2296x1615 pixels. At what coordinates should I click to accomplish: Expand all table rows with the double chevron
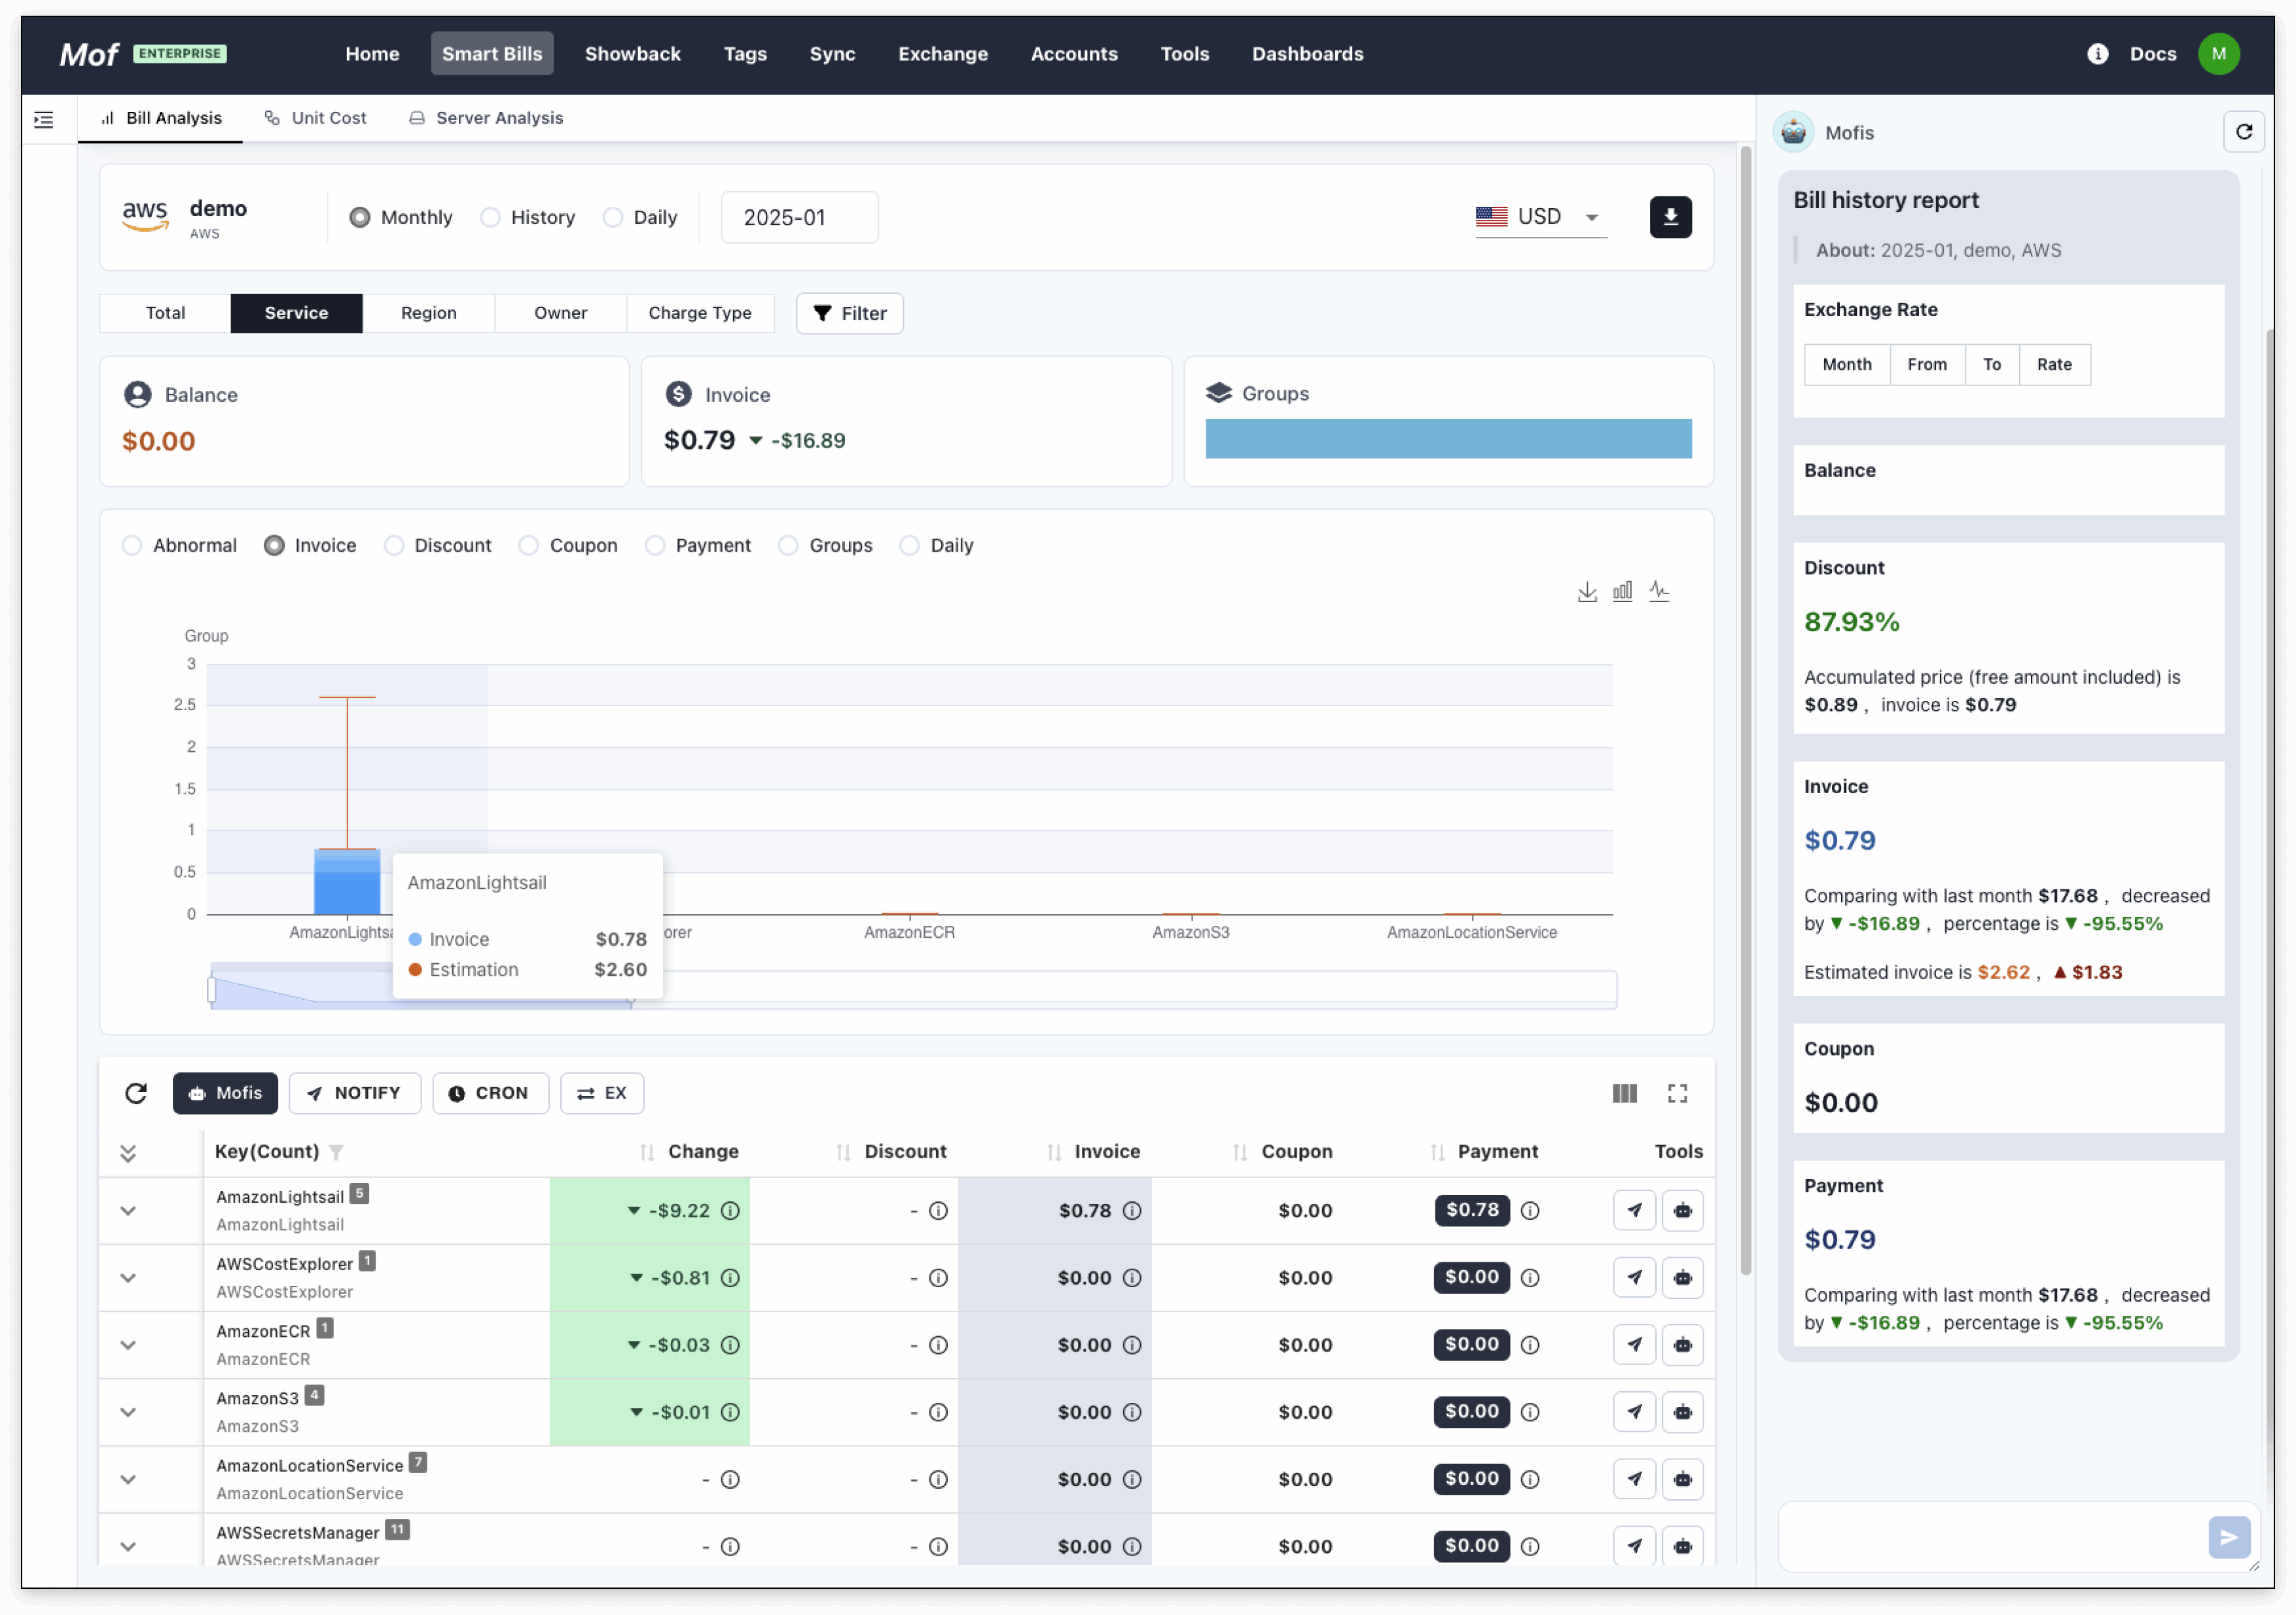point(128,1153)
